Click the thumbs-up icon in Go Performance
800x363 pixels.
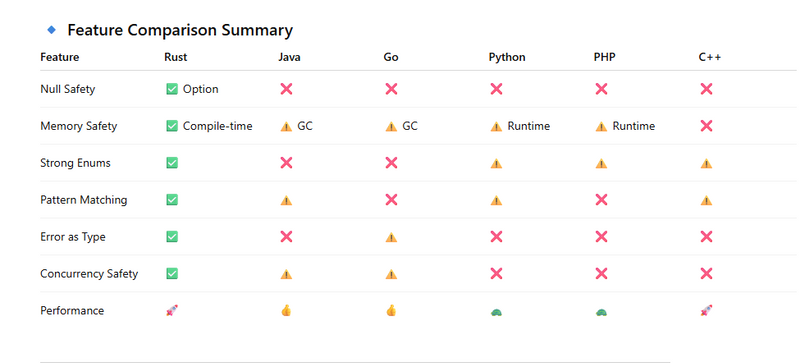(391, 310)
